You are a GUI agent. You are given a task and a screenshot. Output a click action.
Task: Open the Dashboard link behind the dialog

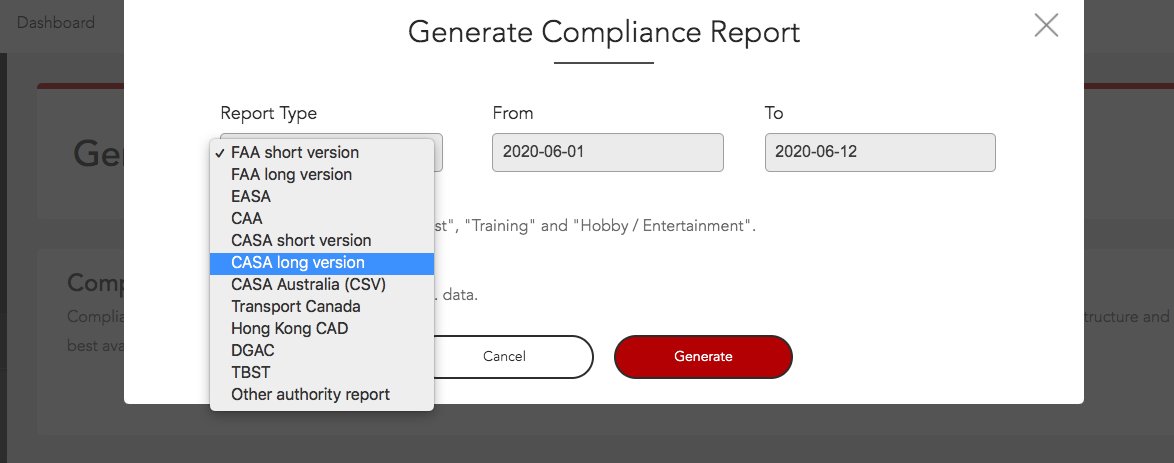[55, 22]
